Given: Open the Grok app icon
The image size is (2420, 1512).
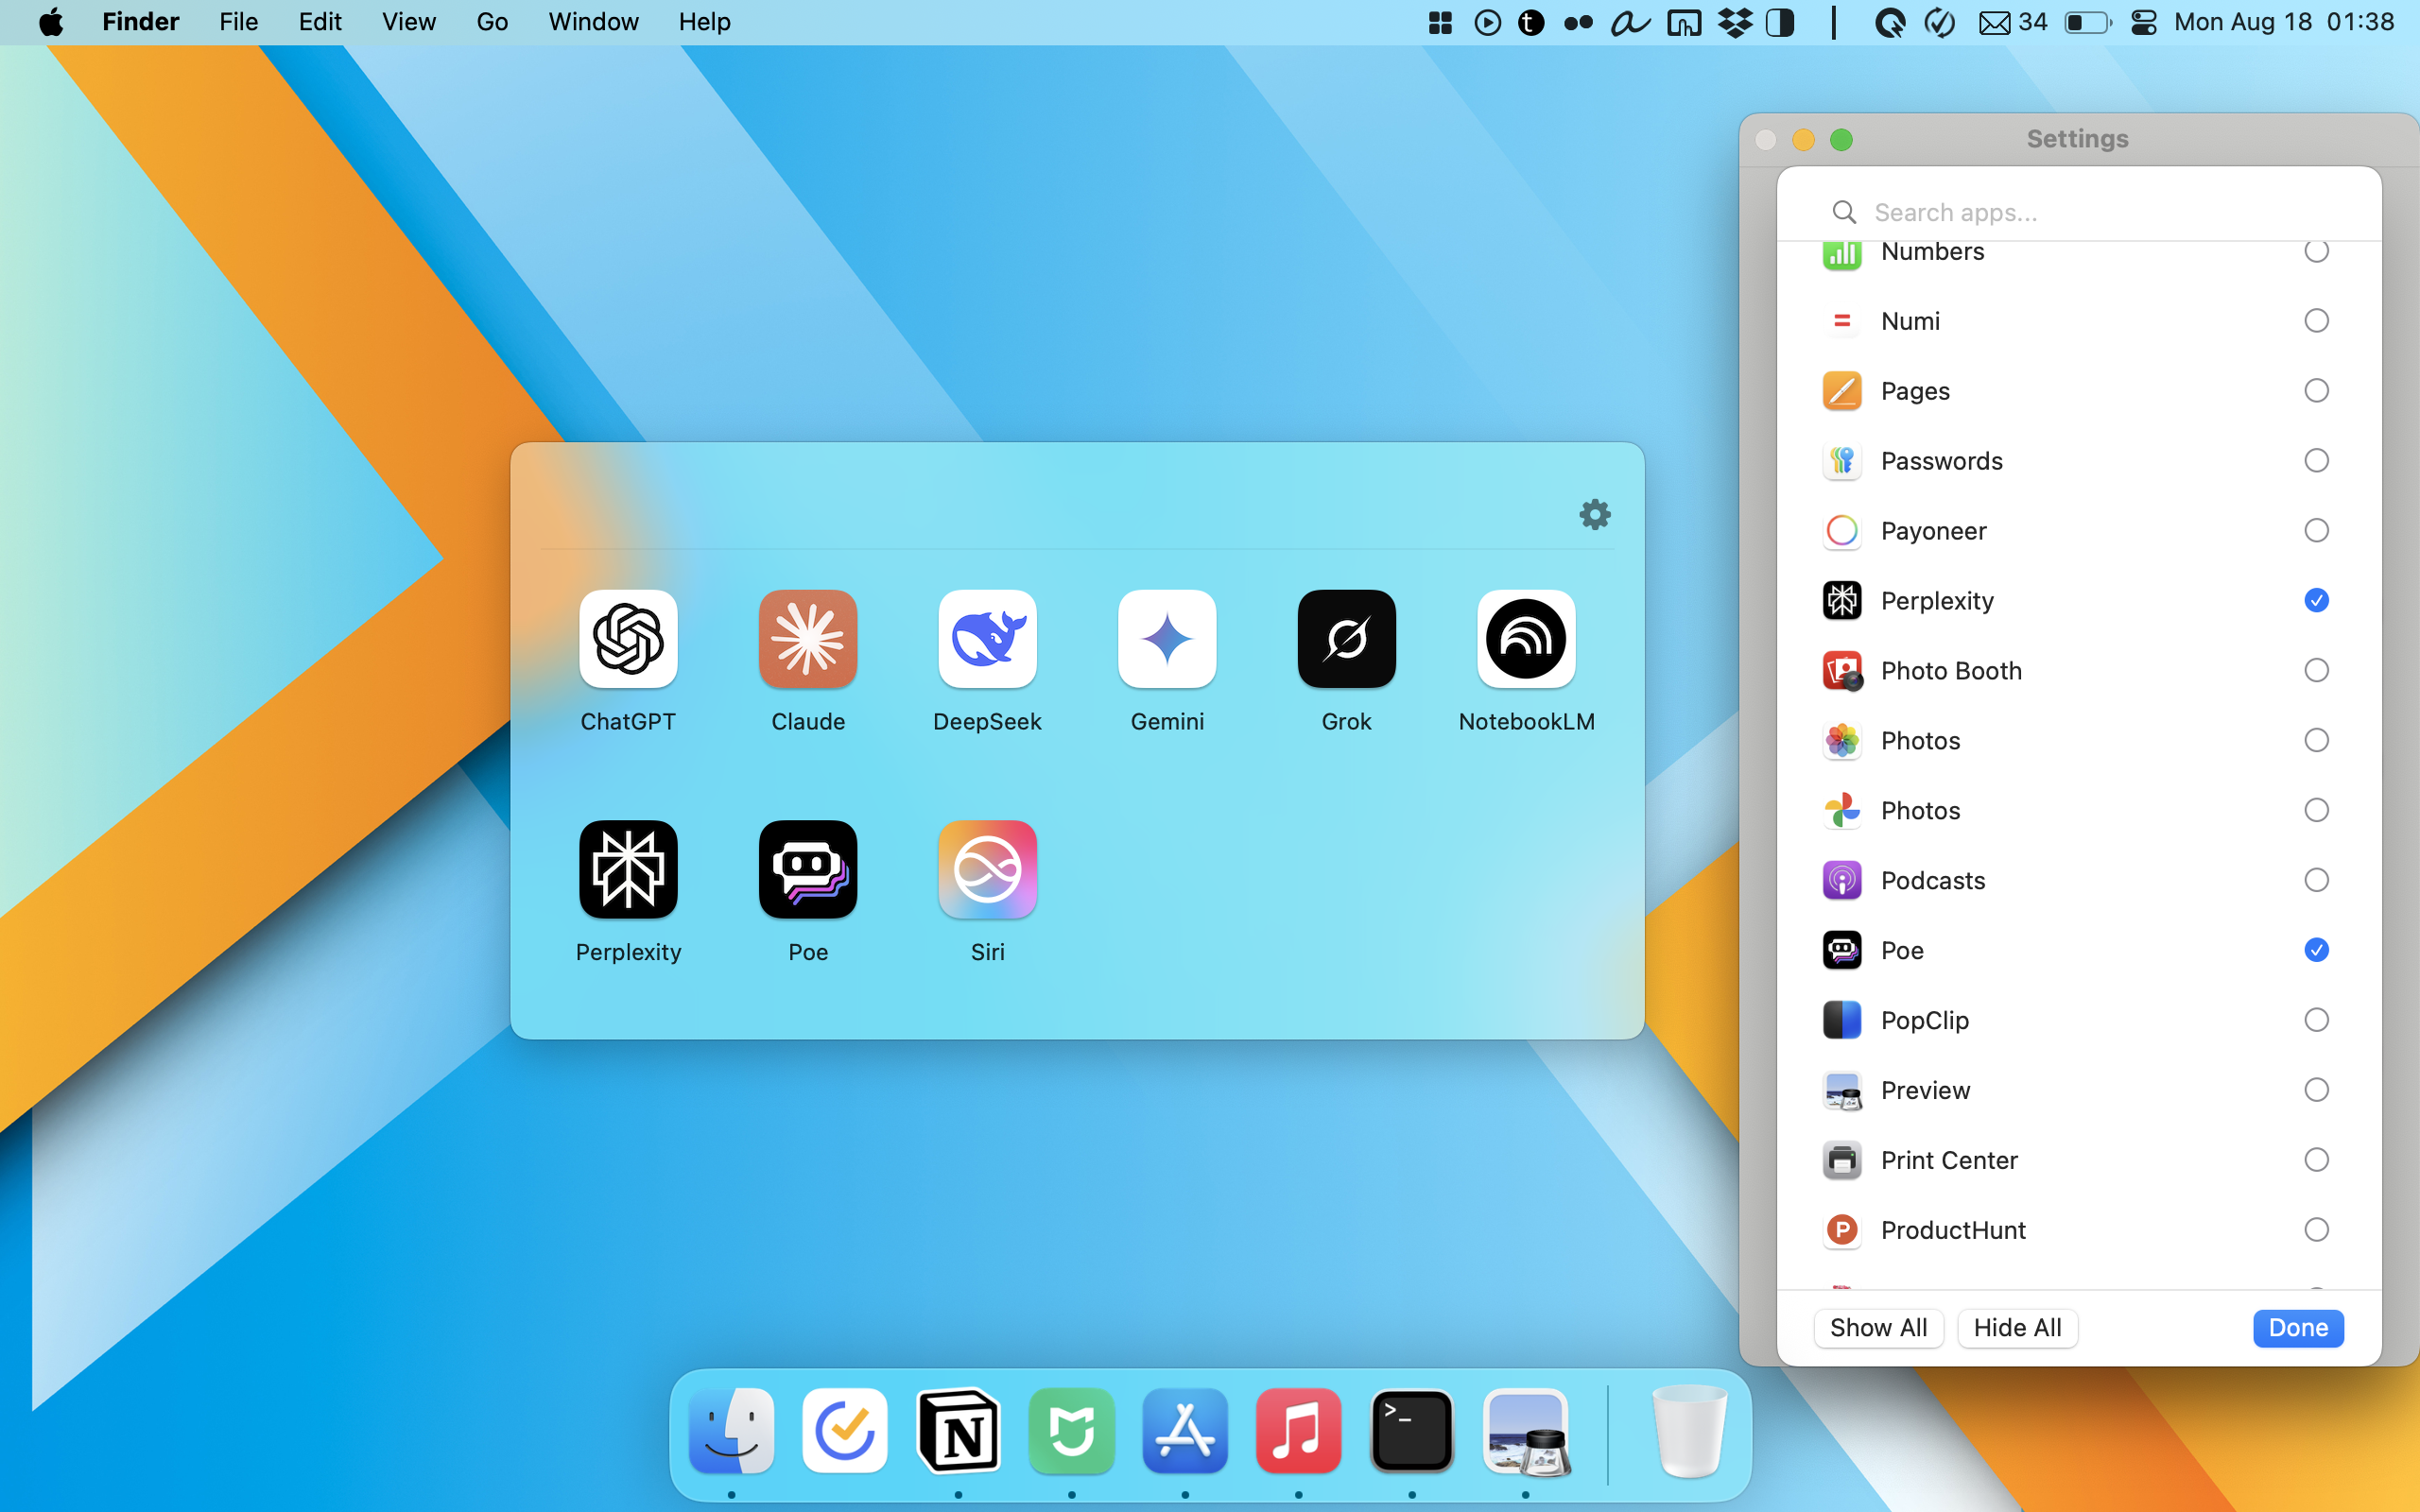Looking at the screenshot, I should pos(1346,639).
